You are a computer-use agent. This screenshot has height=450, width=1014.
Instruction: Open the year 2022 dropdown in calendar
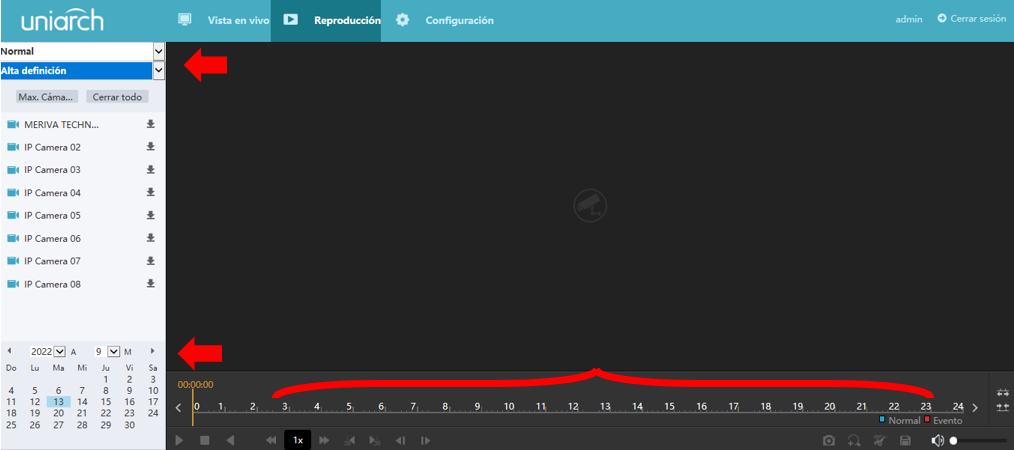(x=60, y=352)
